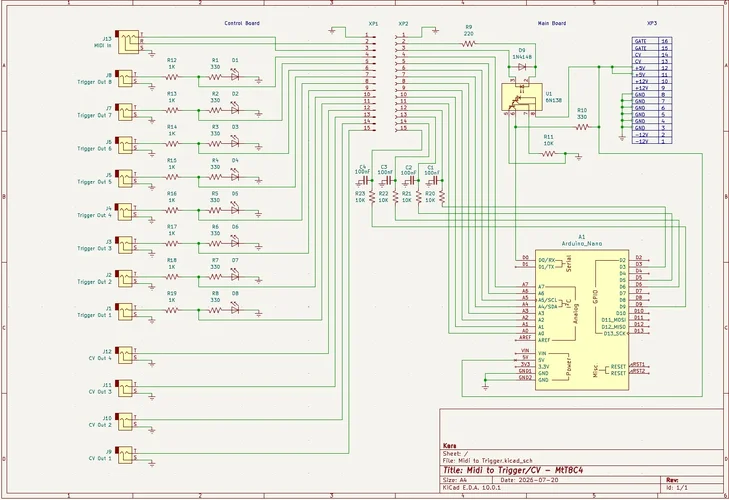The height and width of the screenshot is (500, 729).
Task: Select the R12 1K resistor symbol
Action: [172, 77]
